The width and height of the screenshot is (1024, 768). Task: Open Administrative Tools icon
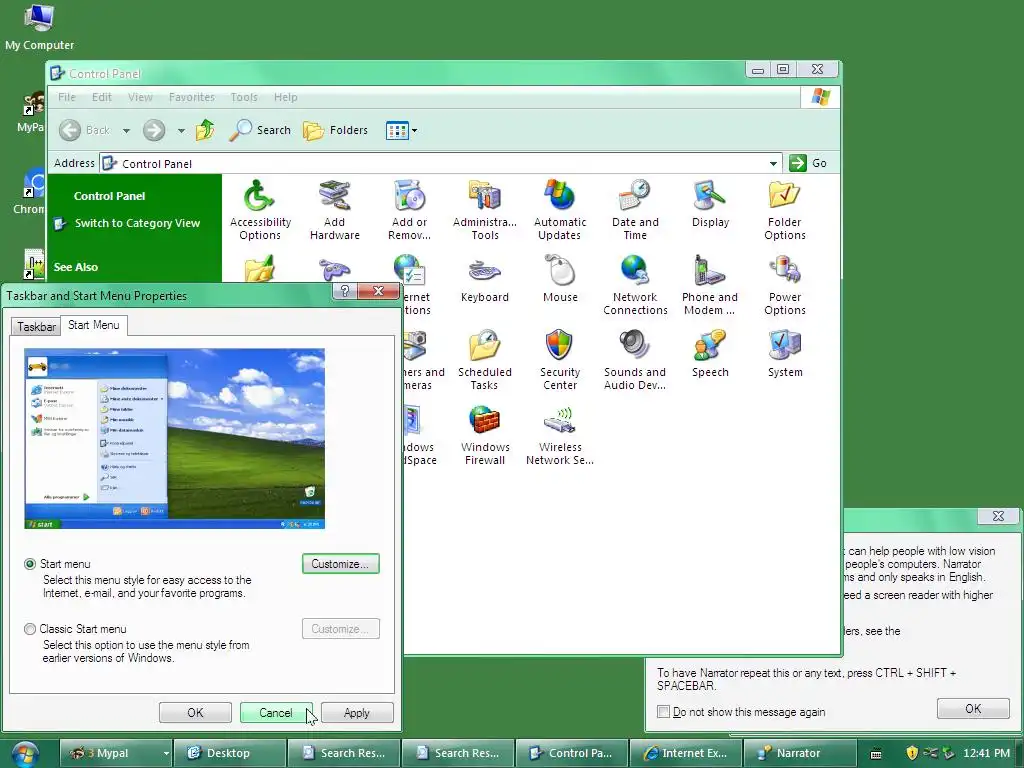[485, 210]
